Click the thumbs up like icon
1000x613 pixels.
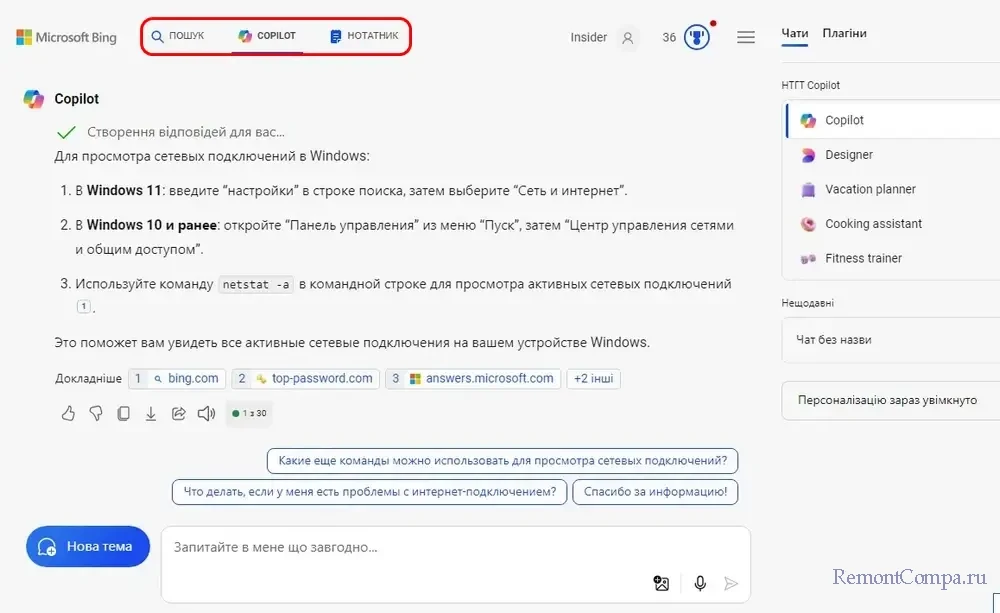click(x=68, y=413)
